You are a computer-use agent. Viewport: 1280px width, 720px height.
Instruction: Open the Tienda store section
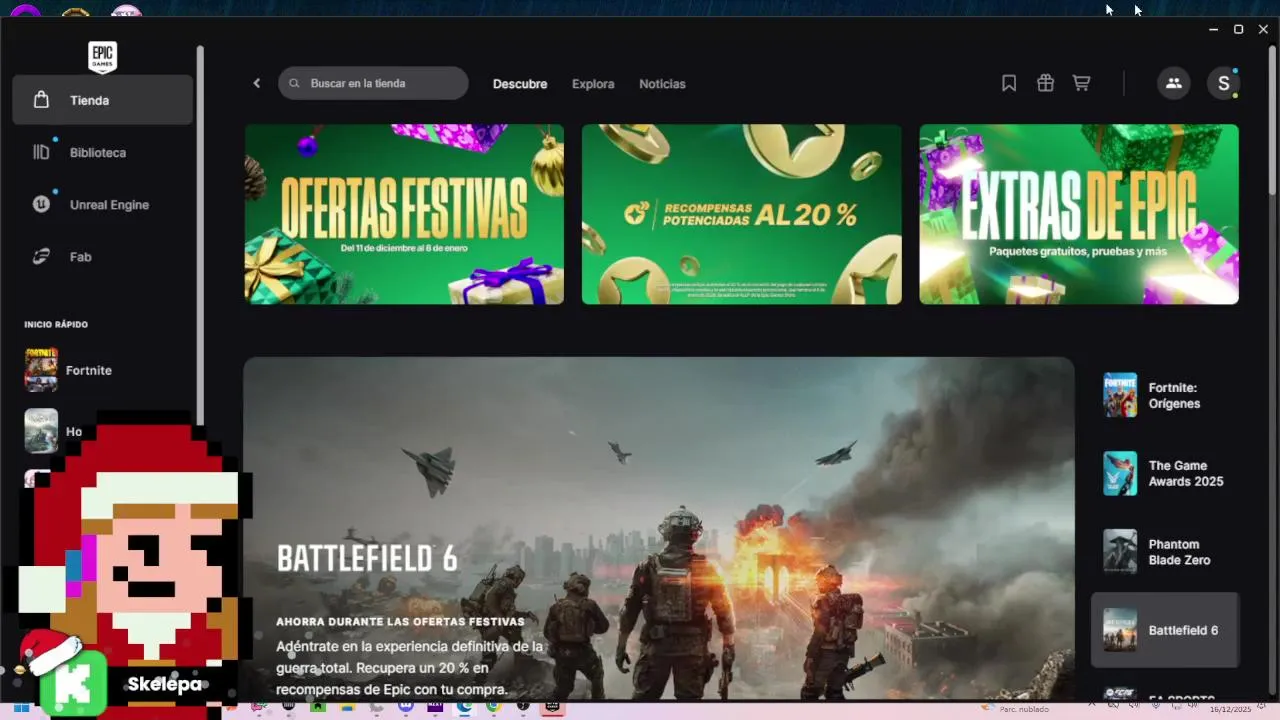click(102, 100)
